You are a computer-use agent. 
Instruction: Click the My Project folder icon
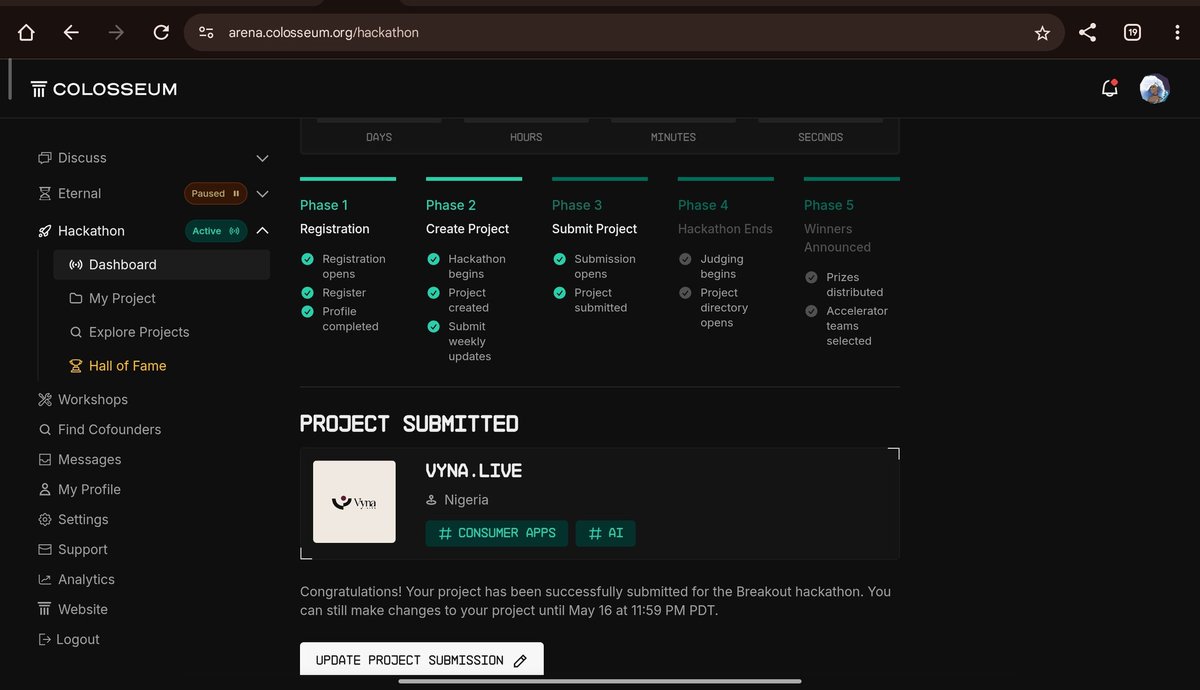pyautogui.click(x=76, y=298)
